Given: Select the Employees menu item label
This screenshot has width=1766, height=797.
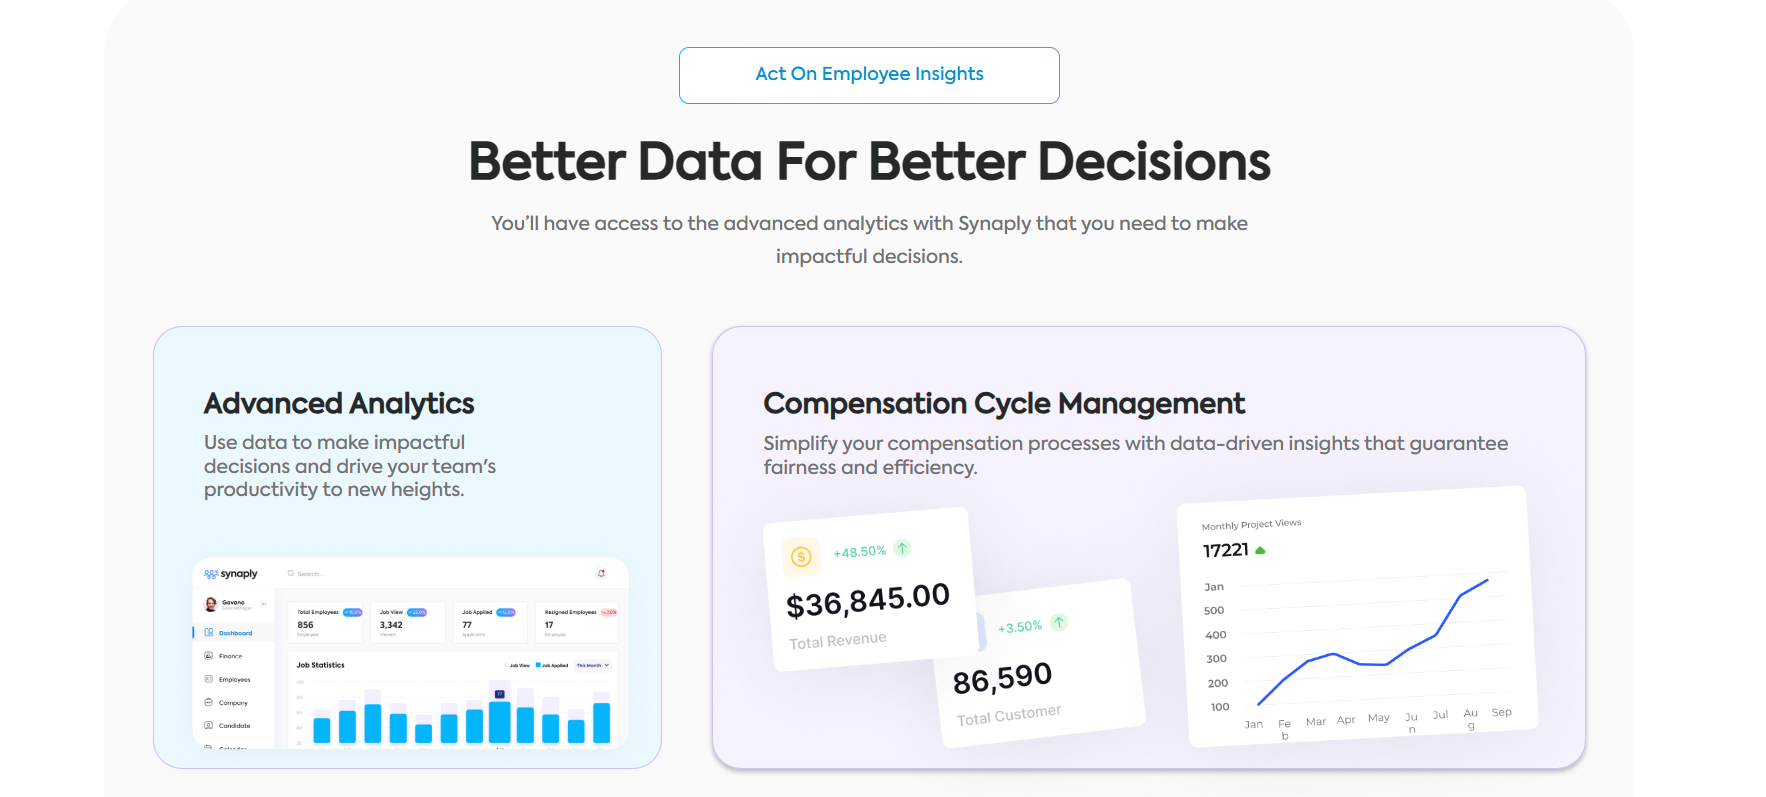Looking at the screenshot, I should click(x=235, y=680).
